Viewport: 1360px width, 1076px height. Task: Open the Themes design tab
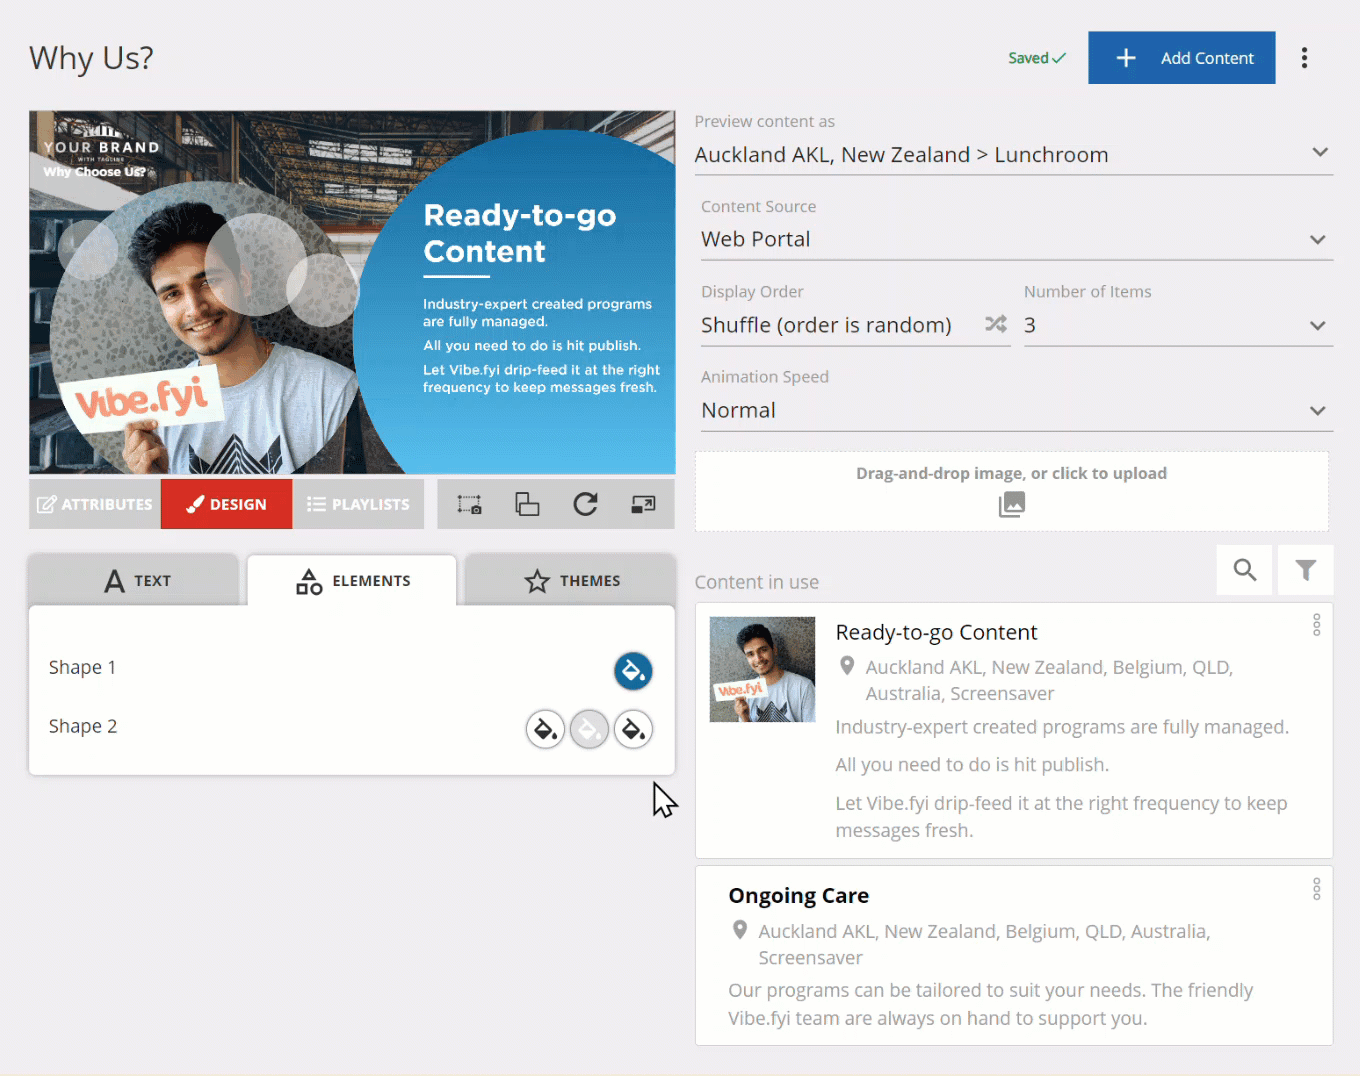(570, 580)
